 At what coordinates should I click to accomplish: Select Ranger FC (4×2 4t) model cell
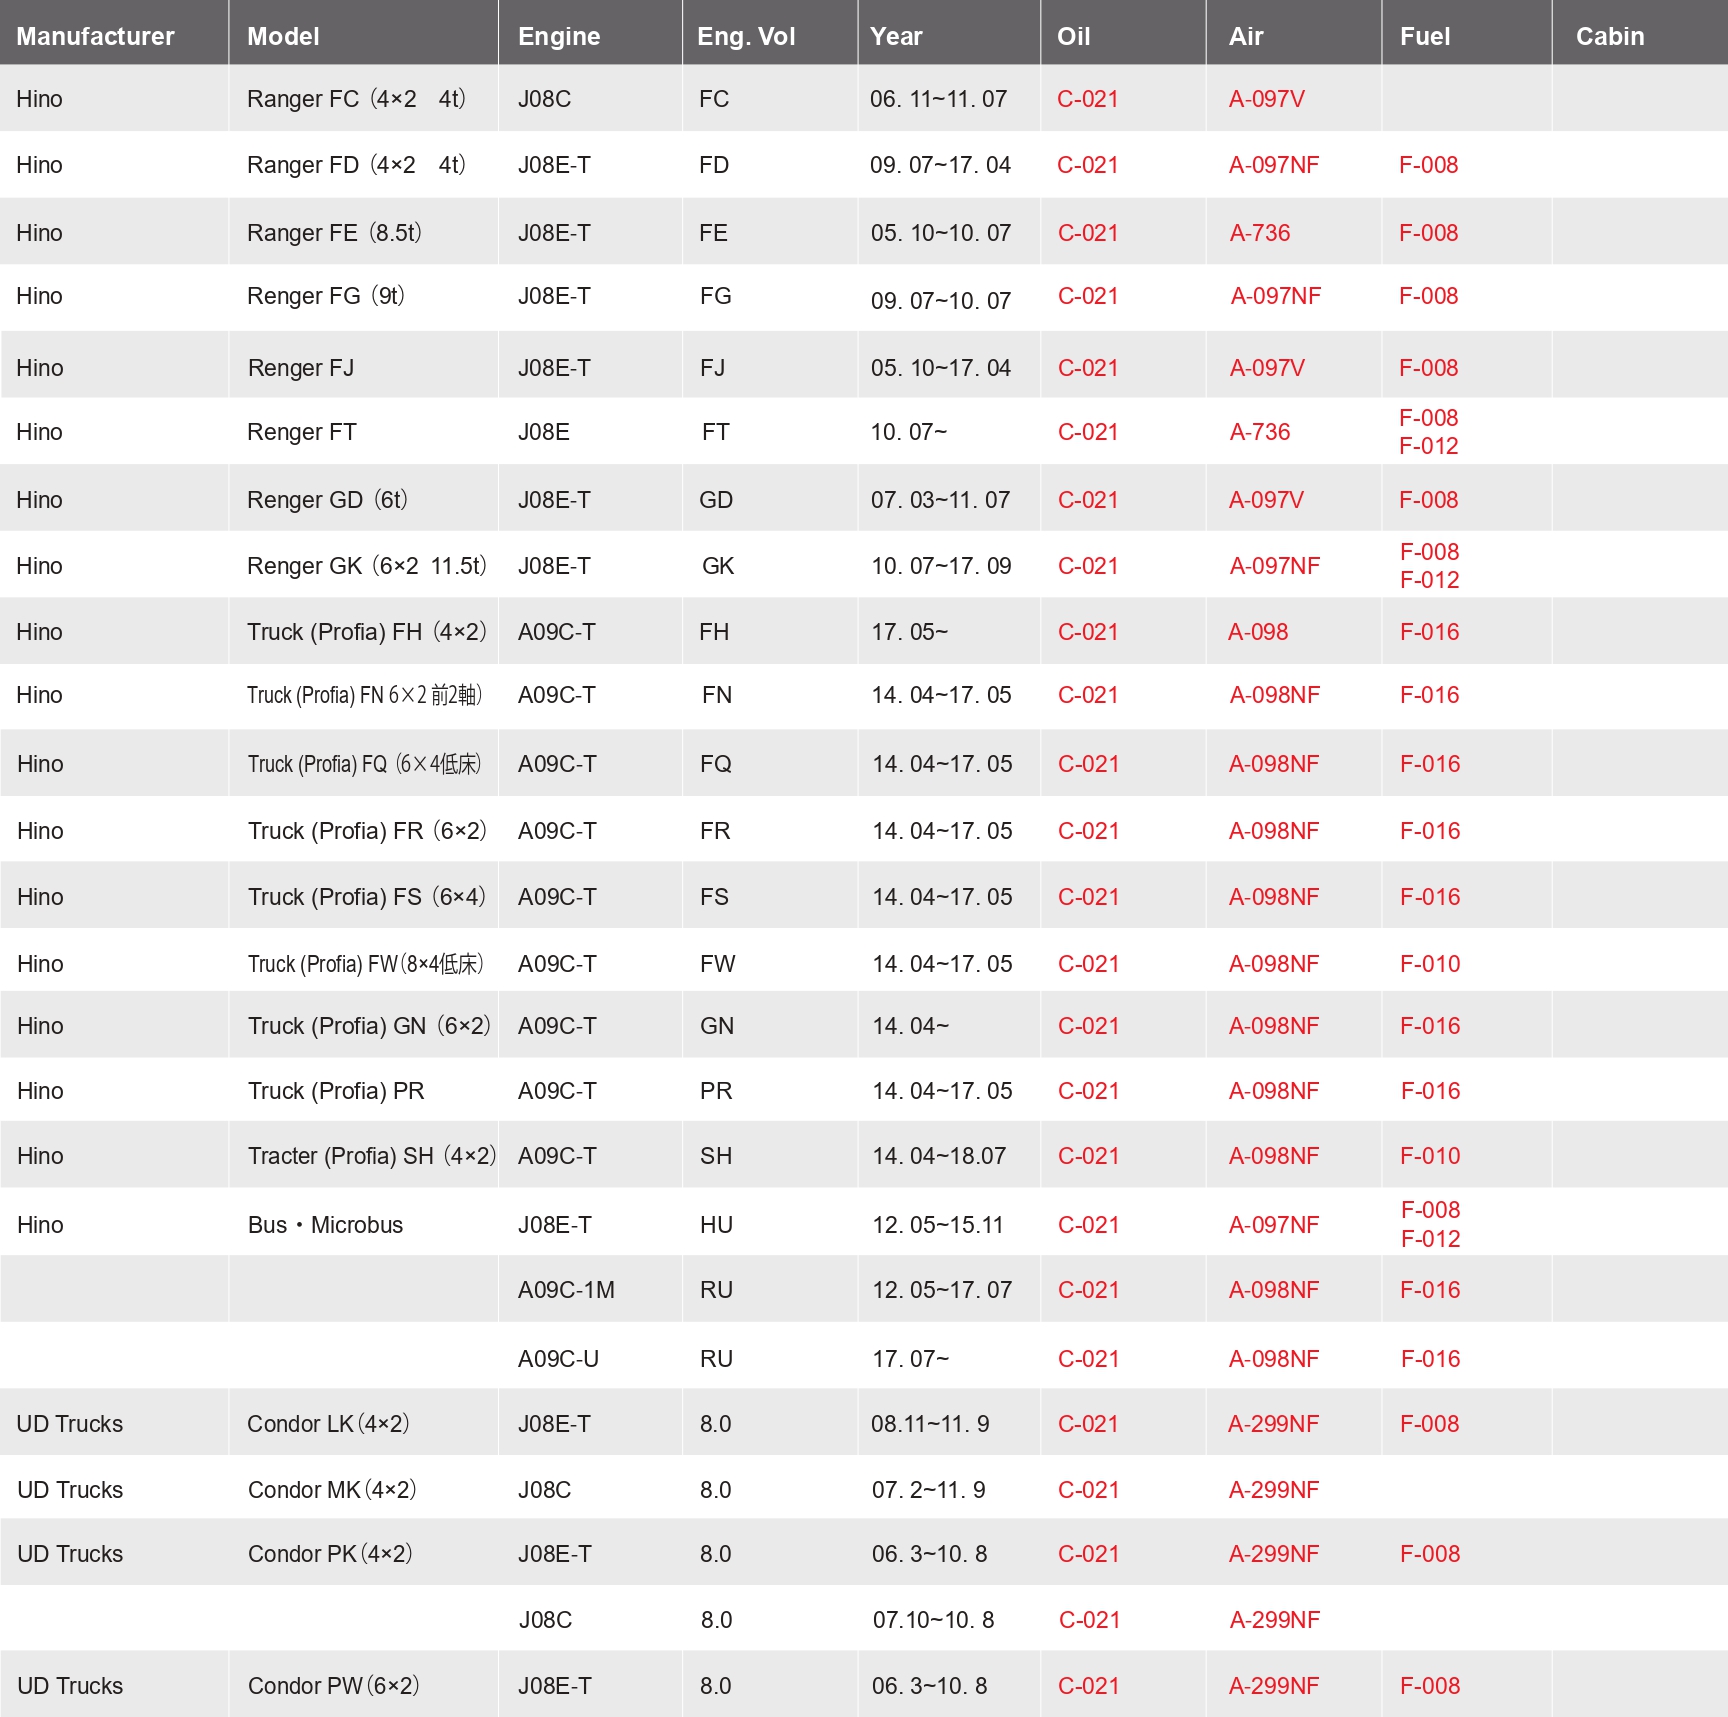click(357, 99)
